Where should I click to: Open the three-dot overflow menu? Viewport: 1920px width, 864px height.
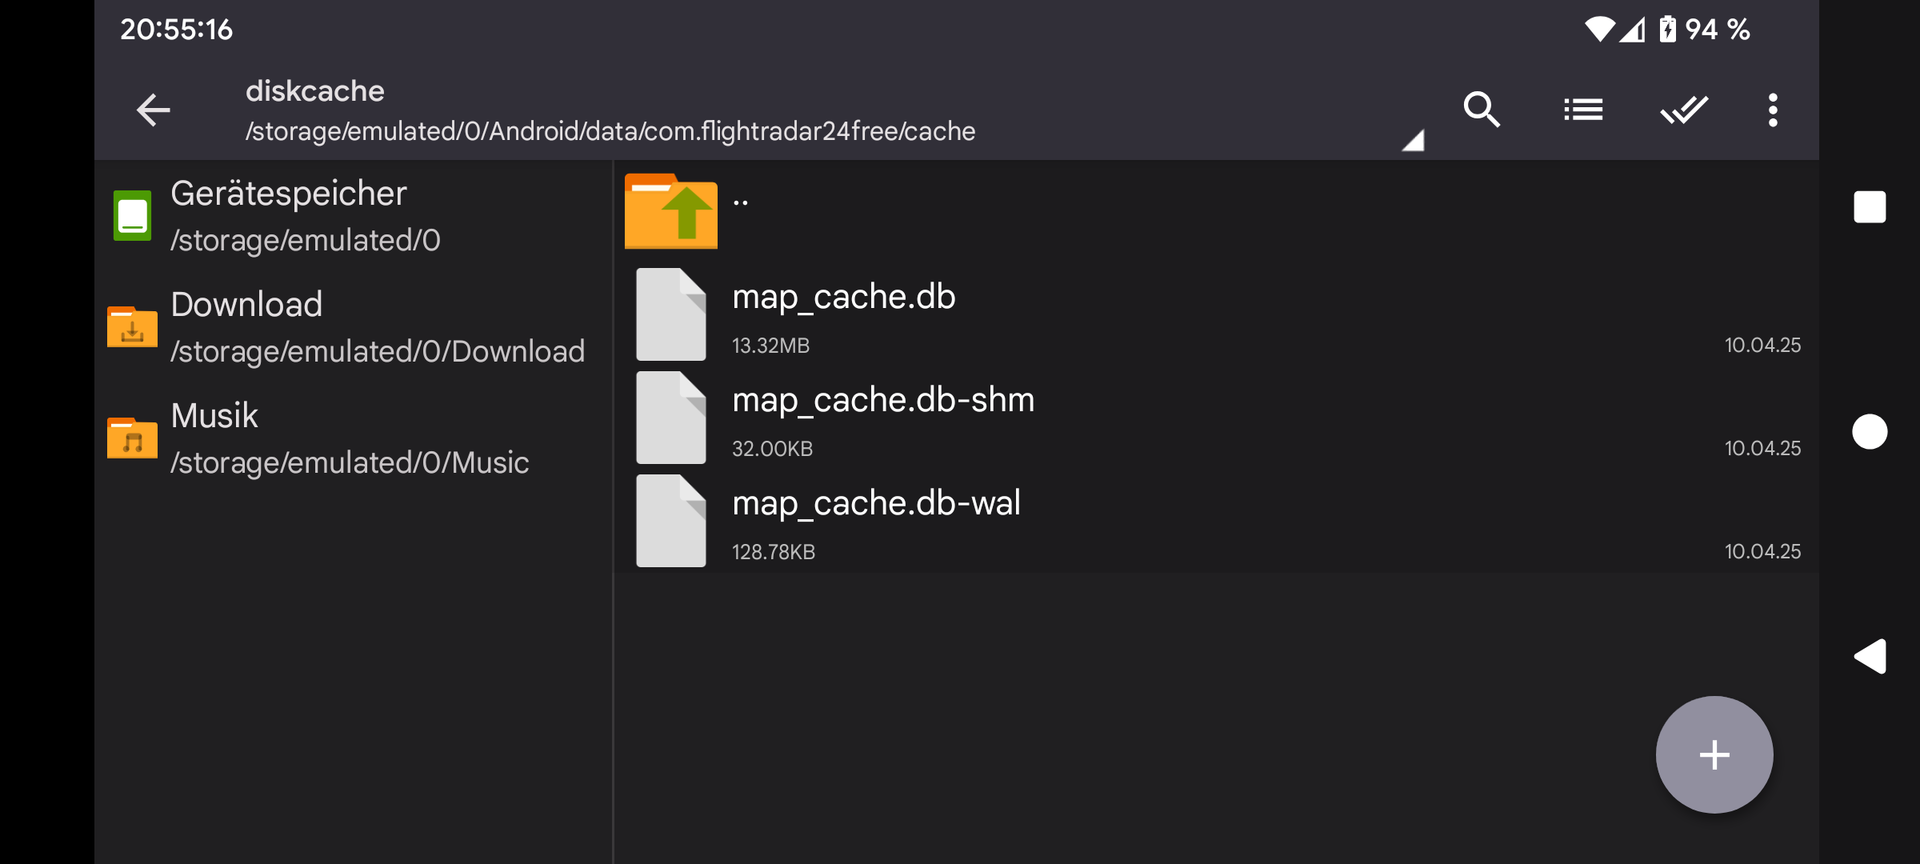(x=1772, y=110)
